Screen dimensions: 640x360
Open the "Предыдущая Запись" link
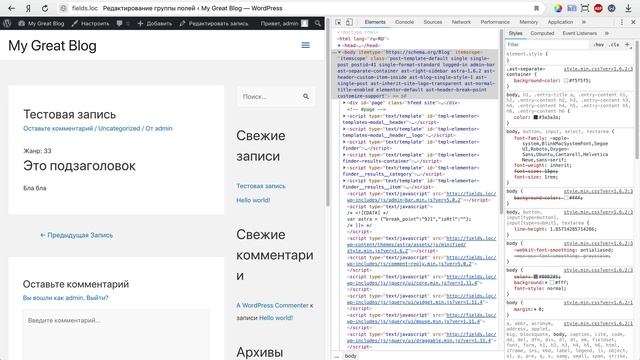[x=76, y=235]
